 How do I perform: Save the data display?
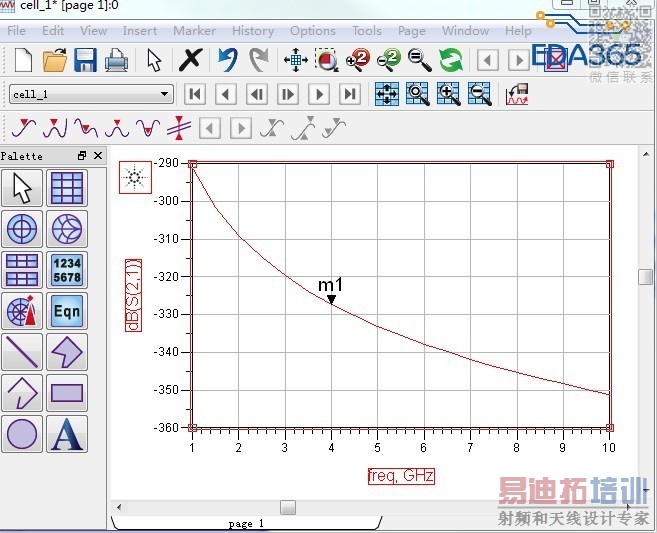[85, 60]
